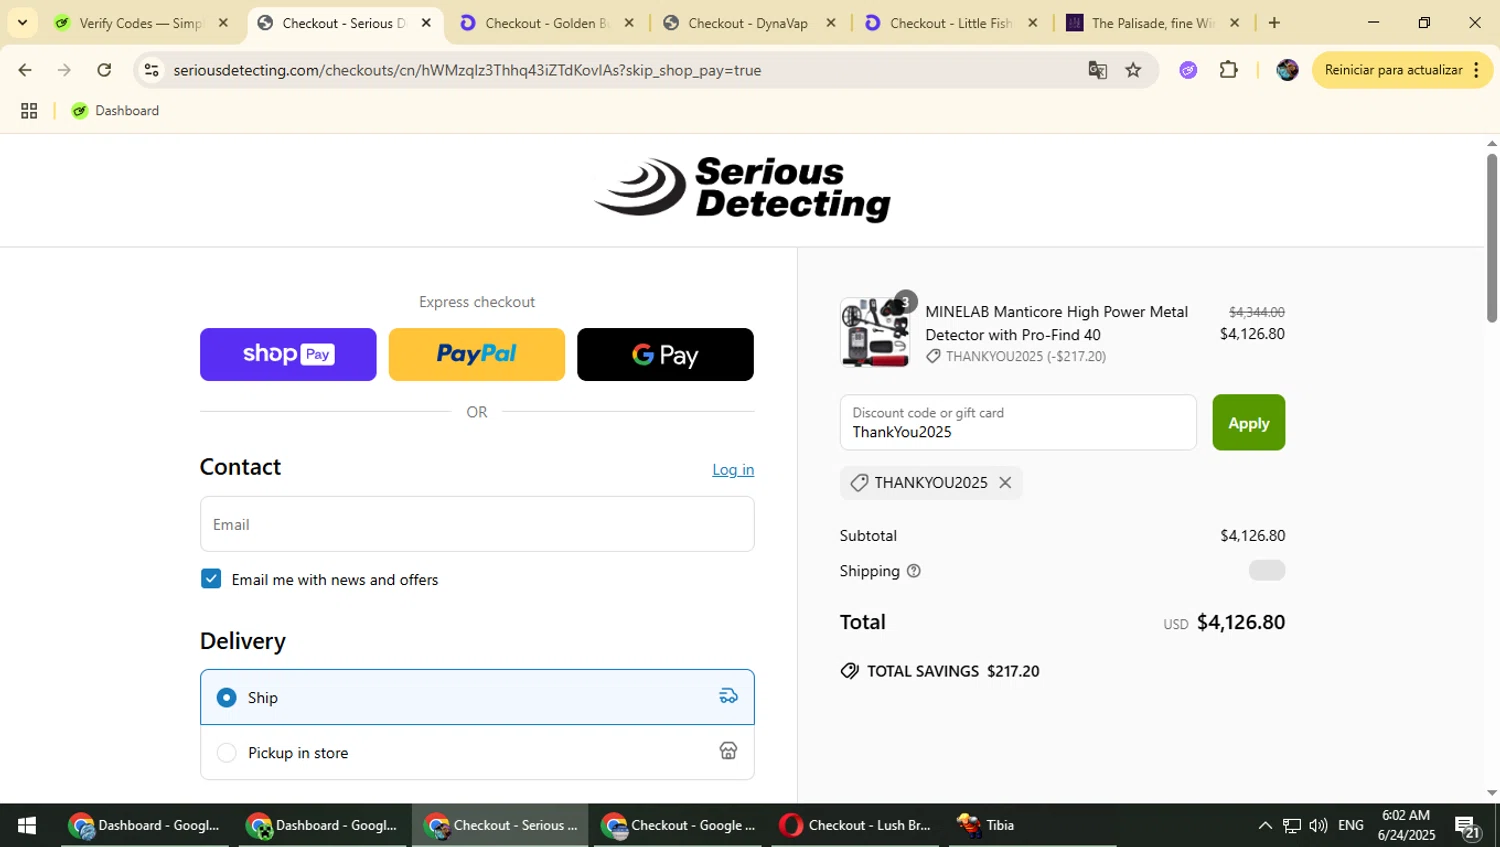Apply the discount code
The image size is (1500, 847).
pos(1248,423)
